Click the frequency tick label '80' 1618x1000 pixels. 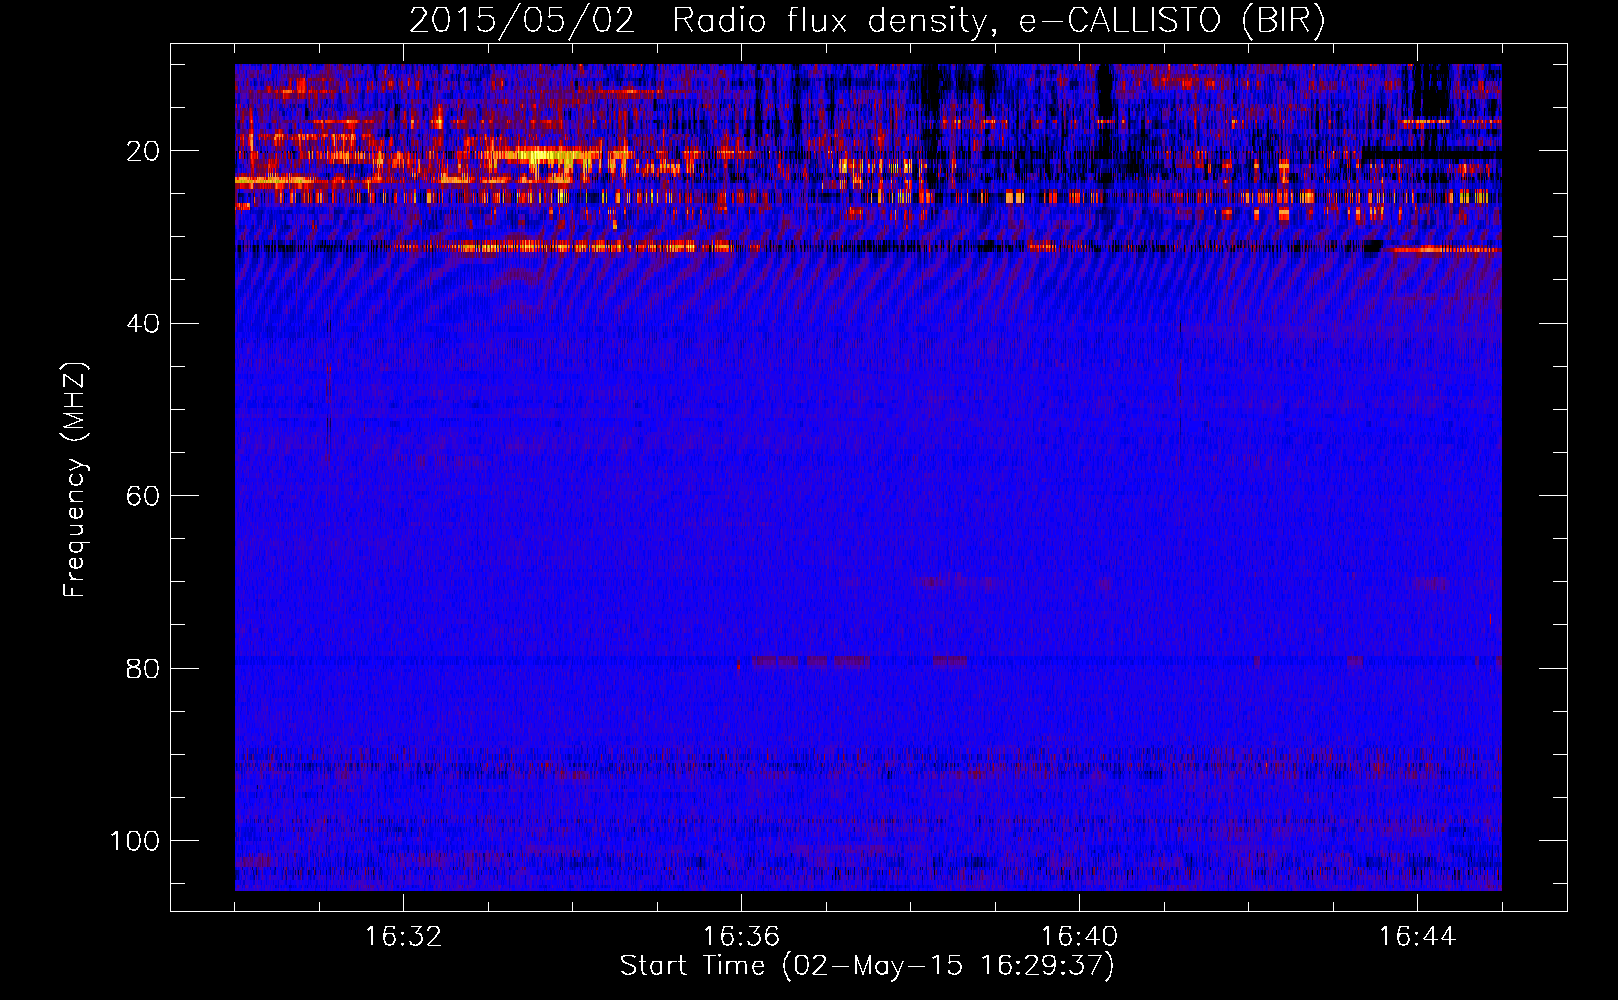point(143,668)
